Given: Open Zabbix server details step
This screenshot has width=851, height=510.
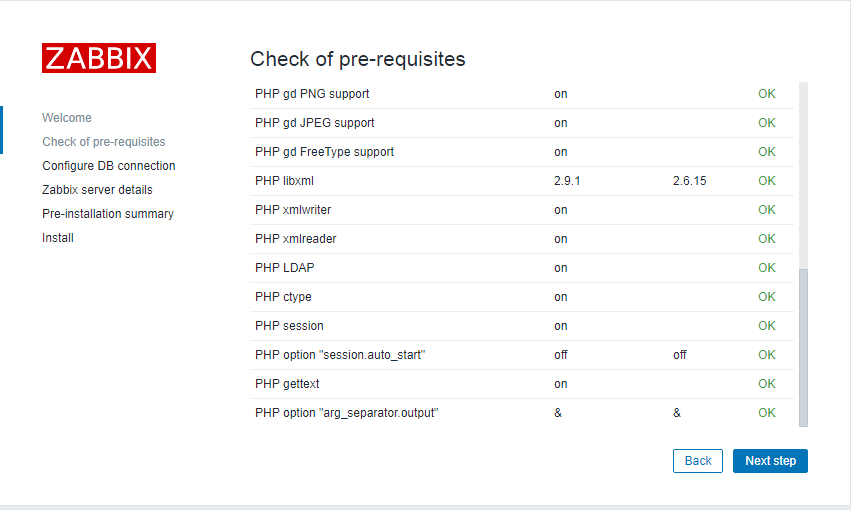Looking at the screenshot, I should click(x=97, y=189).
